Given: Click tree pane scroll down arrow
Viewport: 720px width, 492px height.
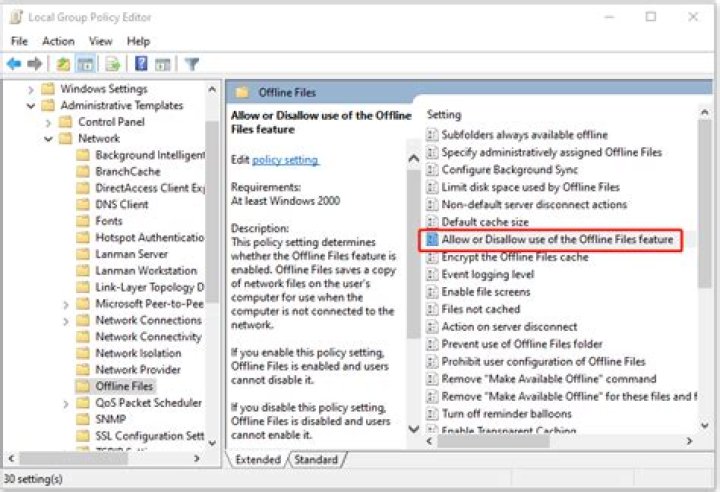Looking at the screenshot, I should pyautogui.click(x=212, y=443).
